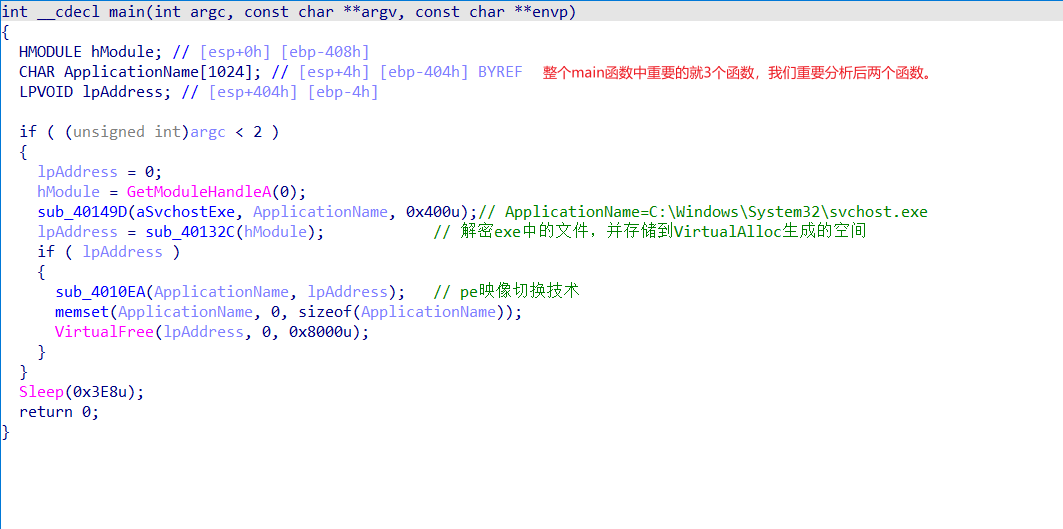
Task: Select the ApplicationName[1024] declaration
Action: pos(140,72)
